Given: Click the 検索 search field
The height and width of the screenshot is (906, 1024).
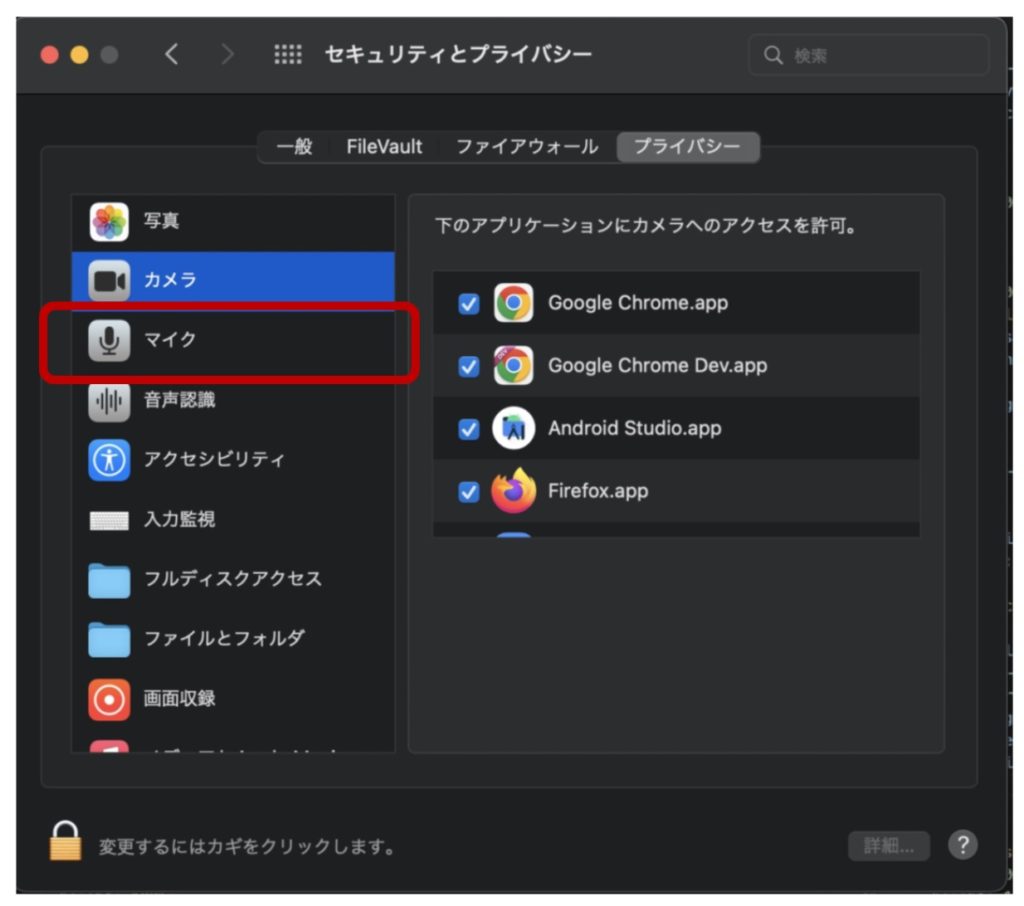Looking at the screenshot, I should [868, 56].
